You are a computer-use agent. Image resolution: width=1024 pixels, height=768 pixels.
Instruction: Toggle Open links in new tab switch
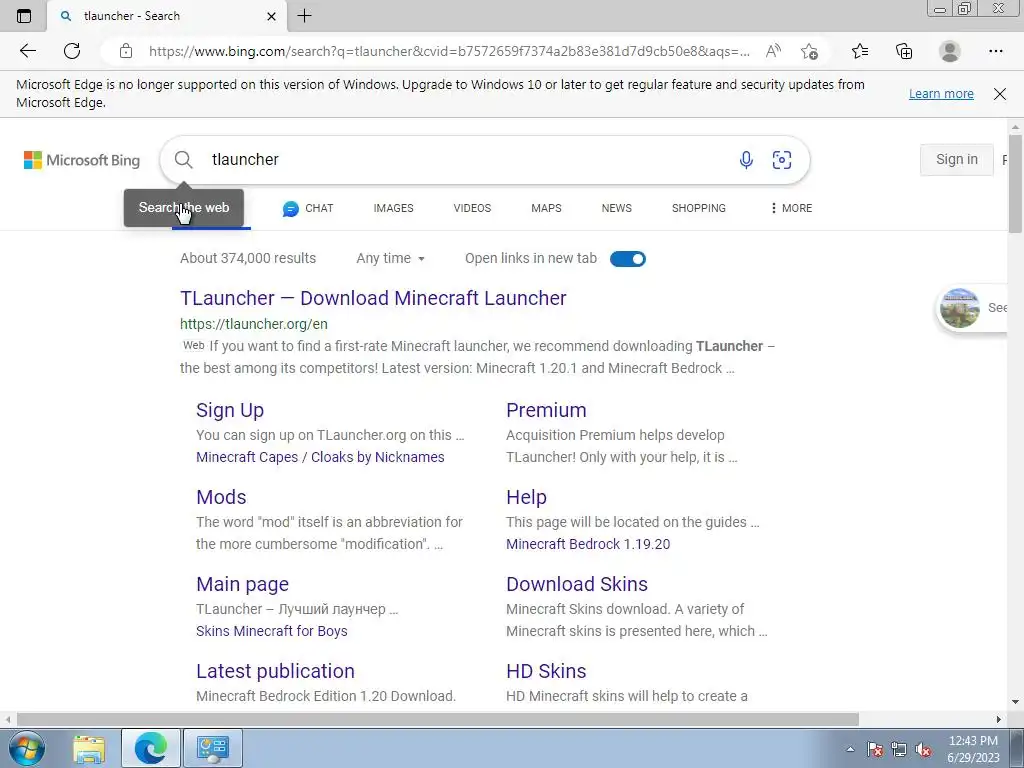coord(628,259)
